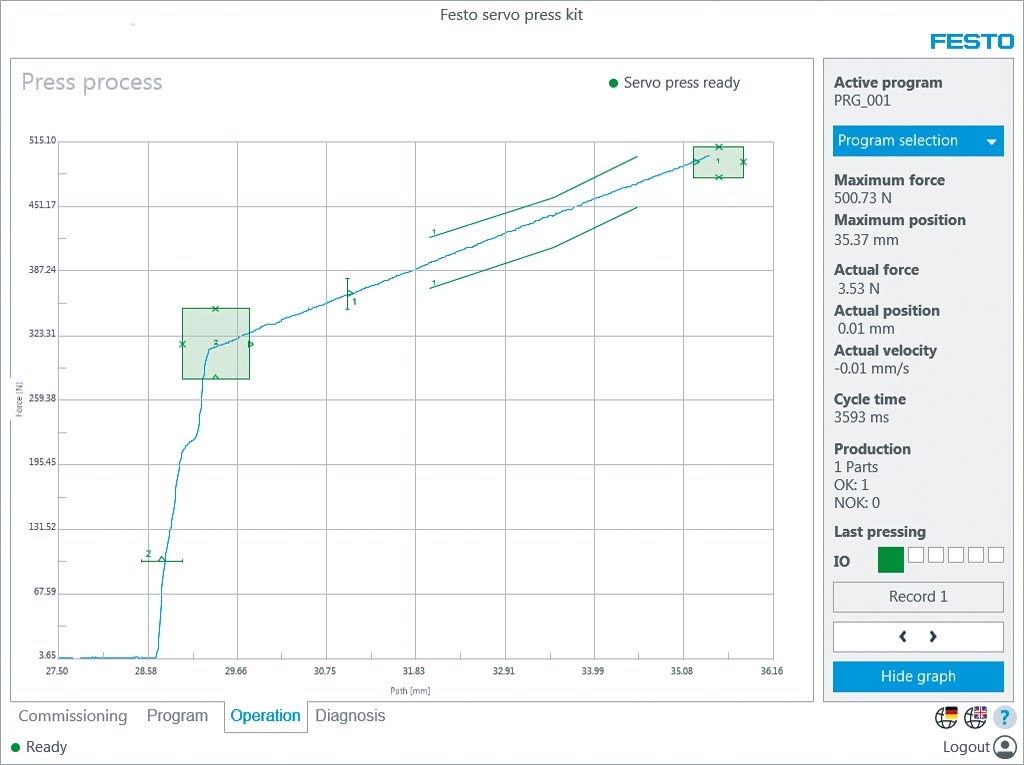Click the Program selection dropdown arrow

pos(991,142)
